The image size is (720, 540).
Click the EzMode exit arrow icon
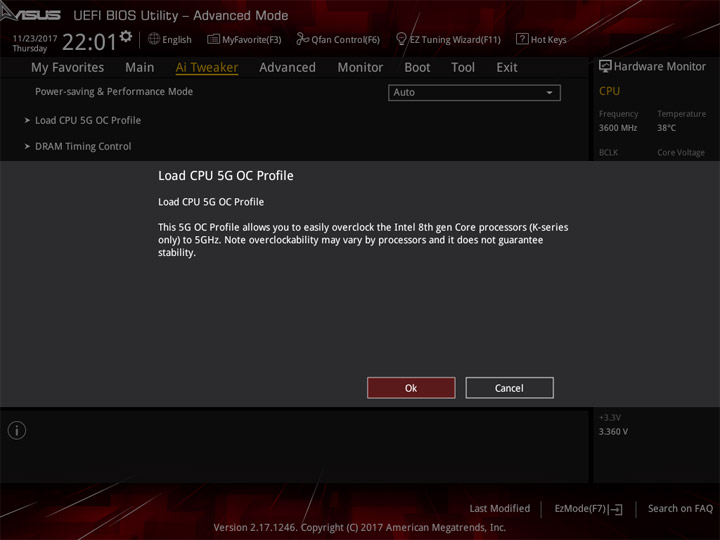(616, 509)
